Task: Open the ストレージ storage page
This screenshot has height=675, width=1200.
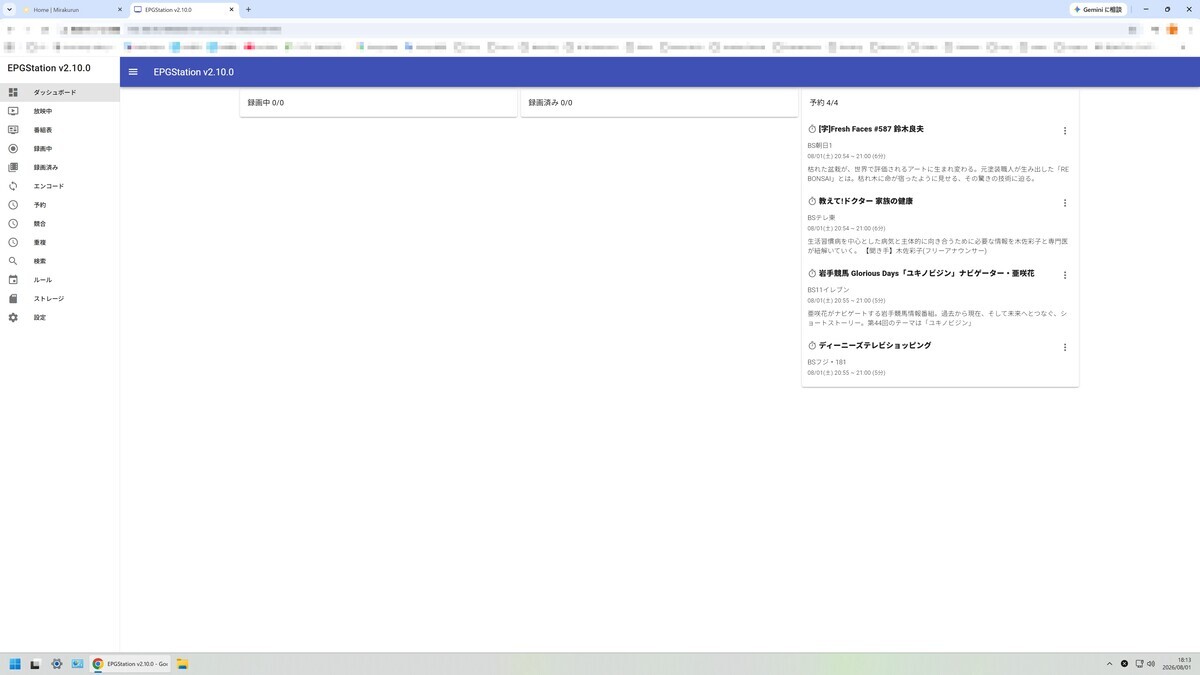Action: point(60,298)
